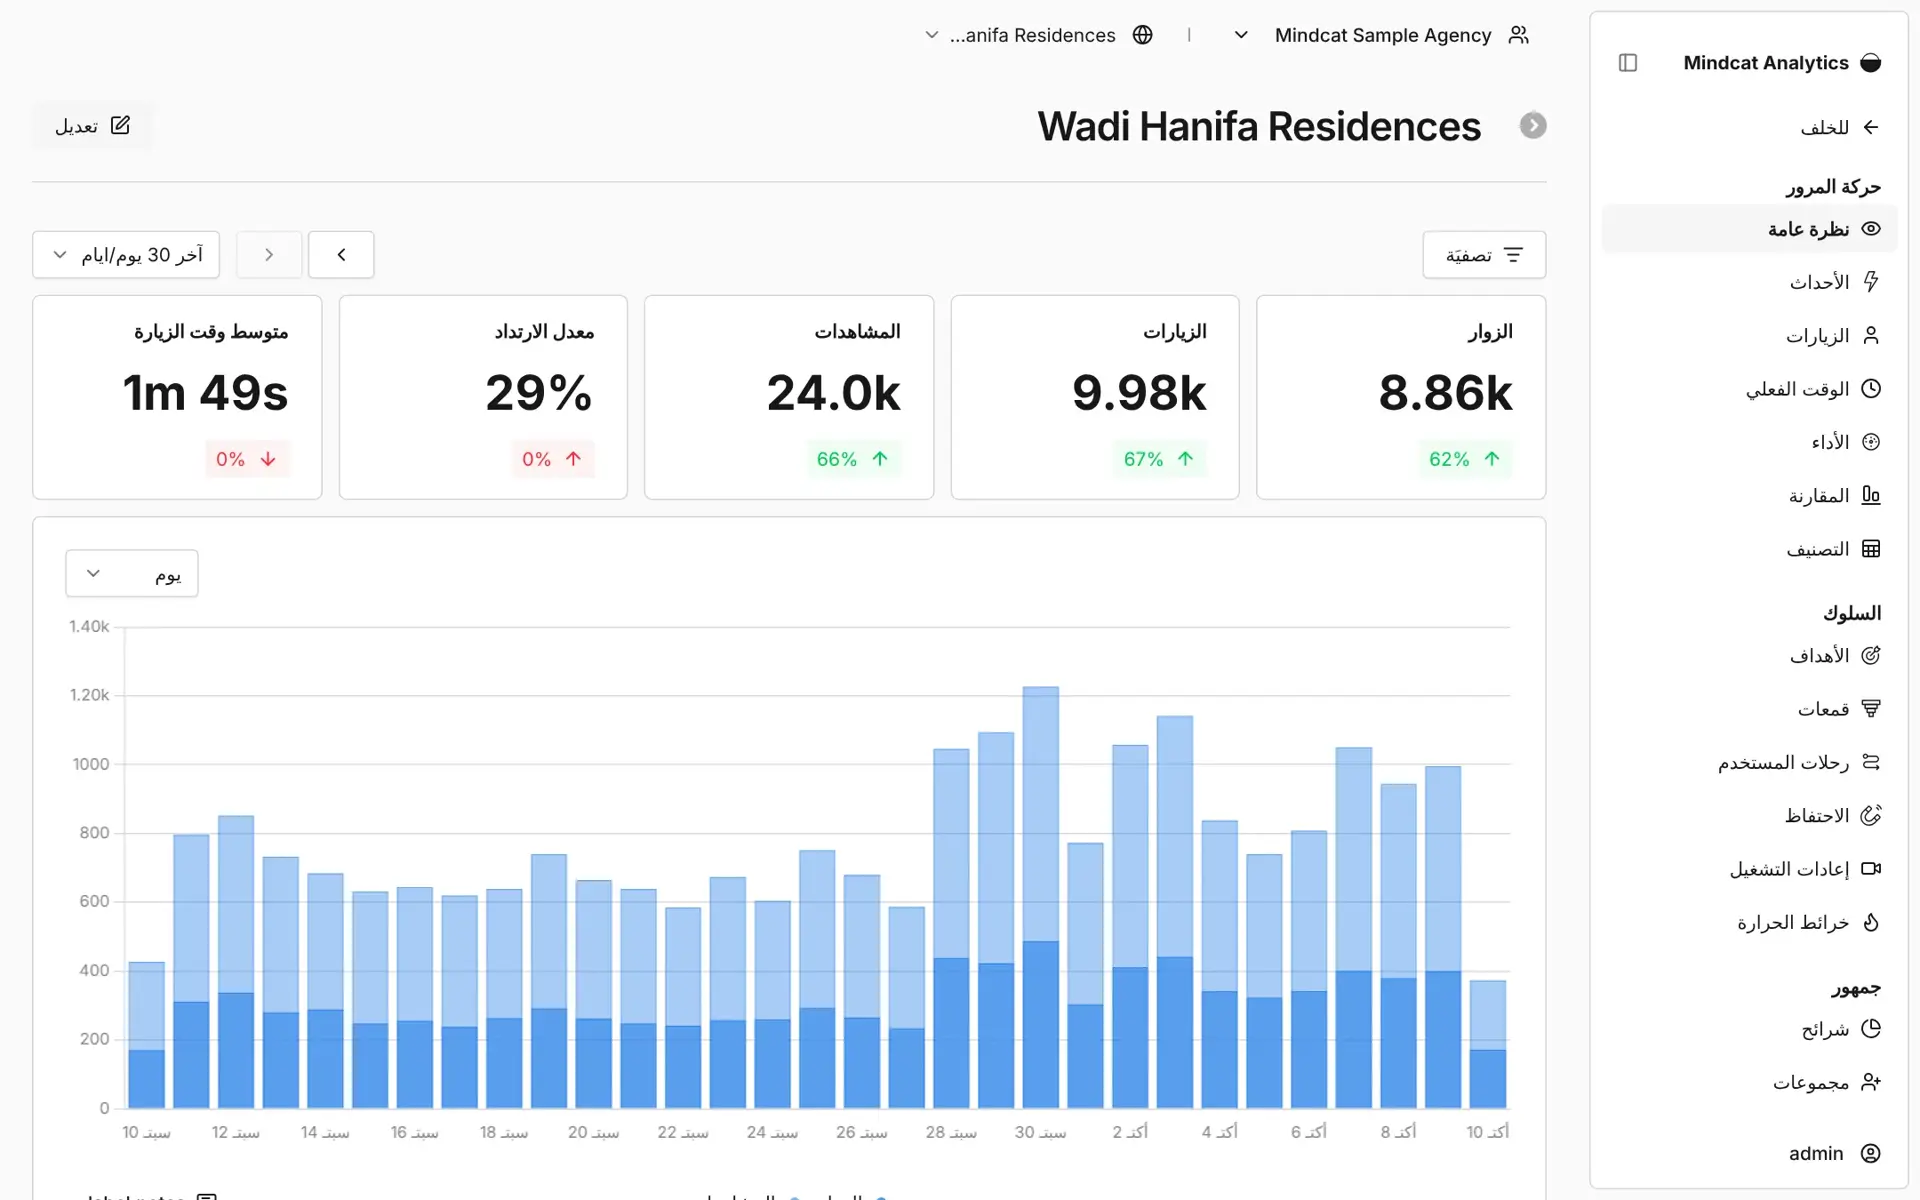Click the 1m 49s visit duration value
This screenshot has width=1920, height=1200.
click(x=206, y=393)
